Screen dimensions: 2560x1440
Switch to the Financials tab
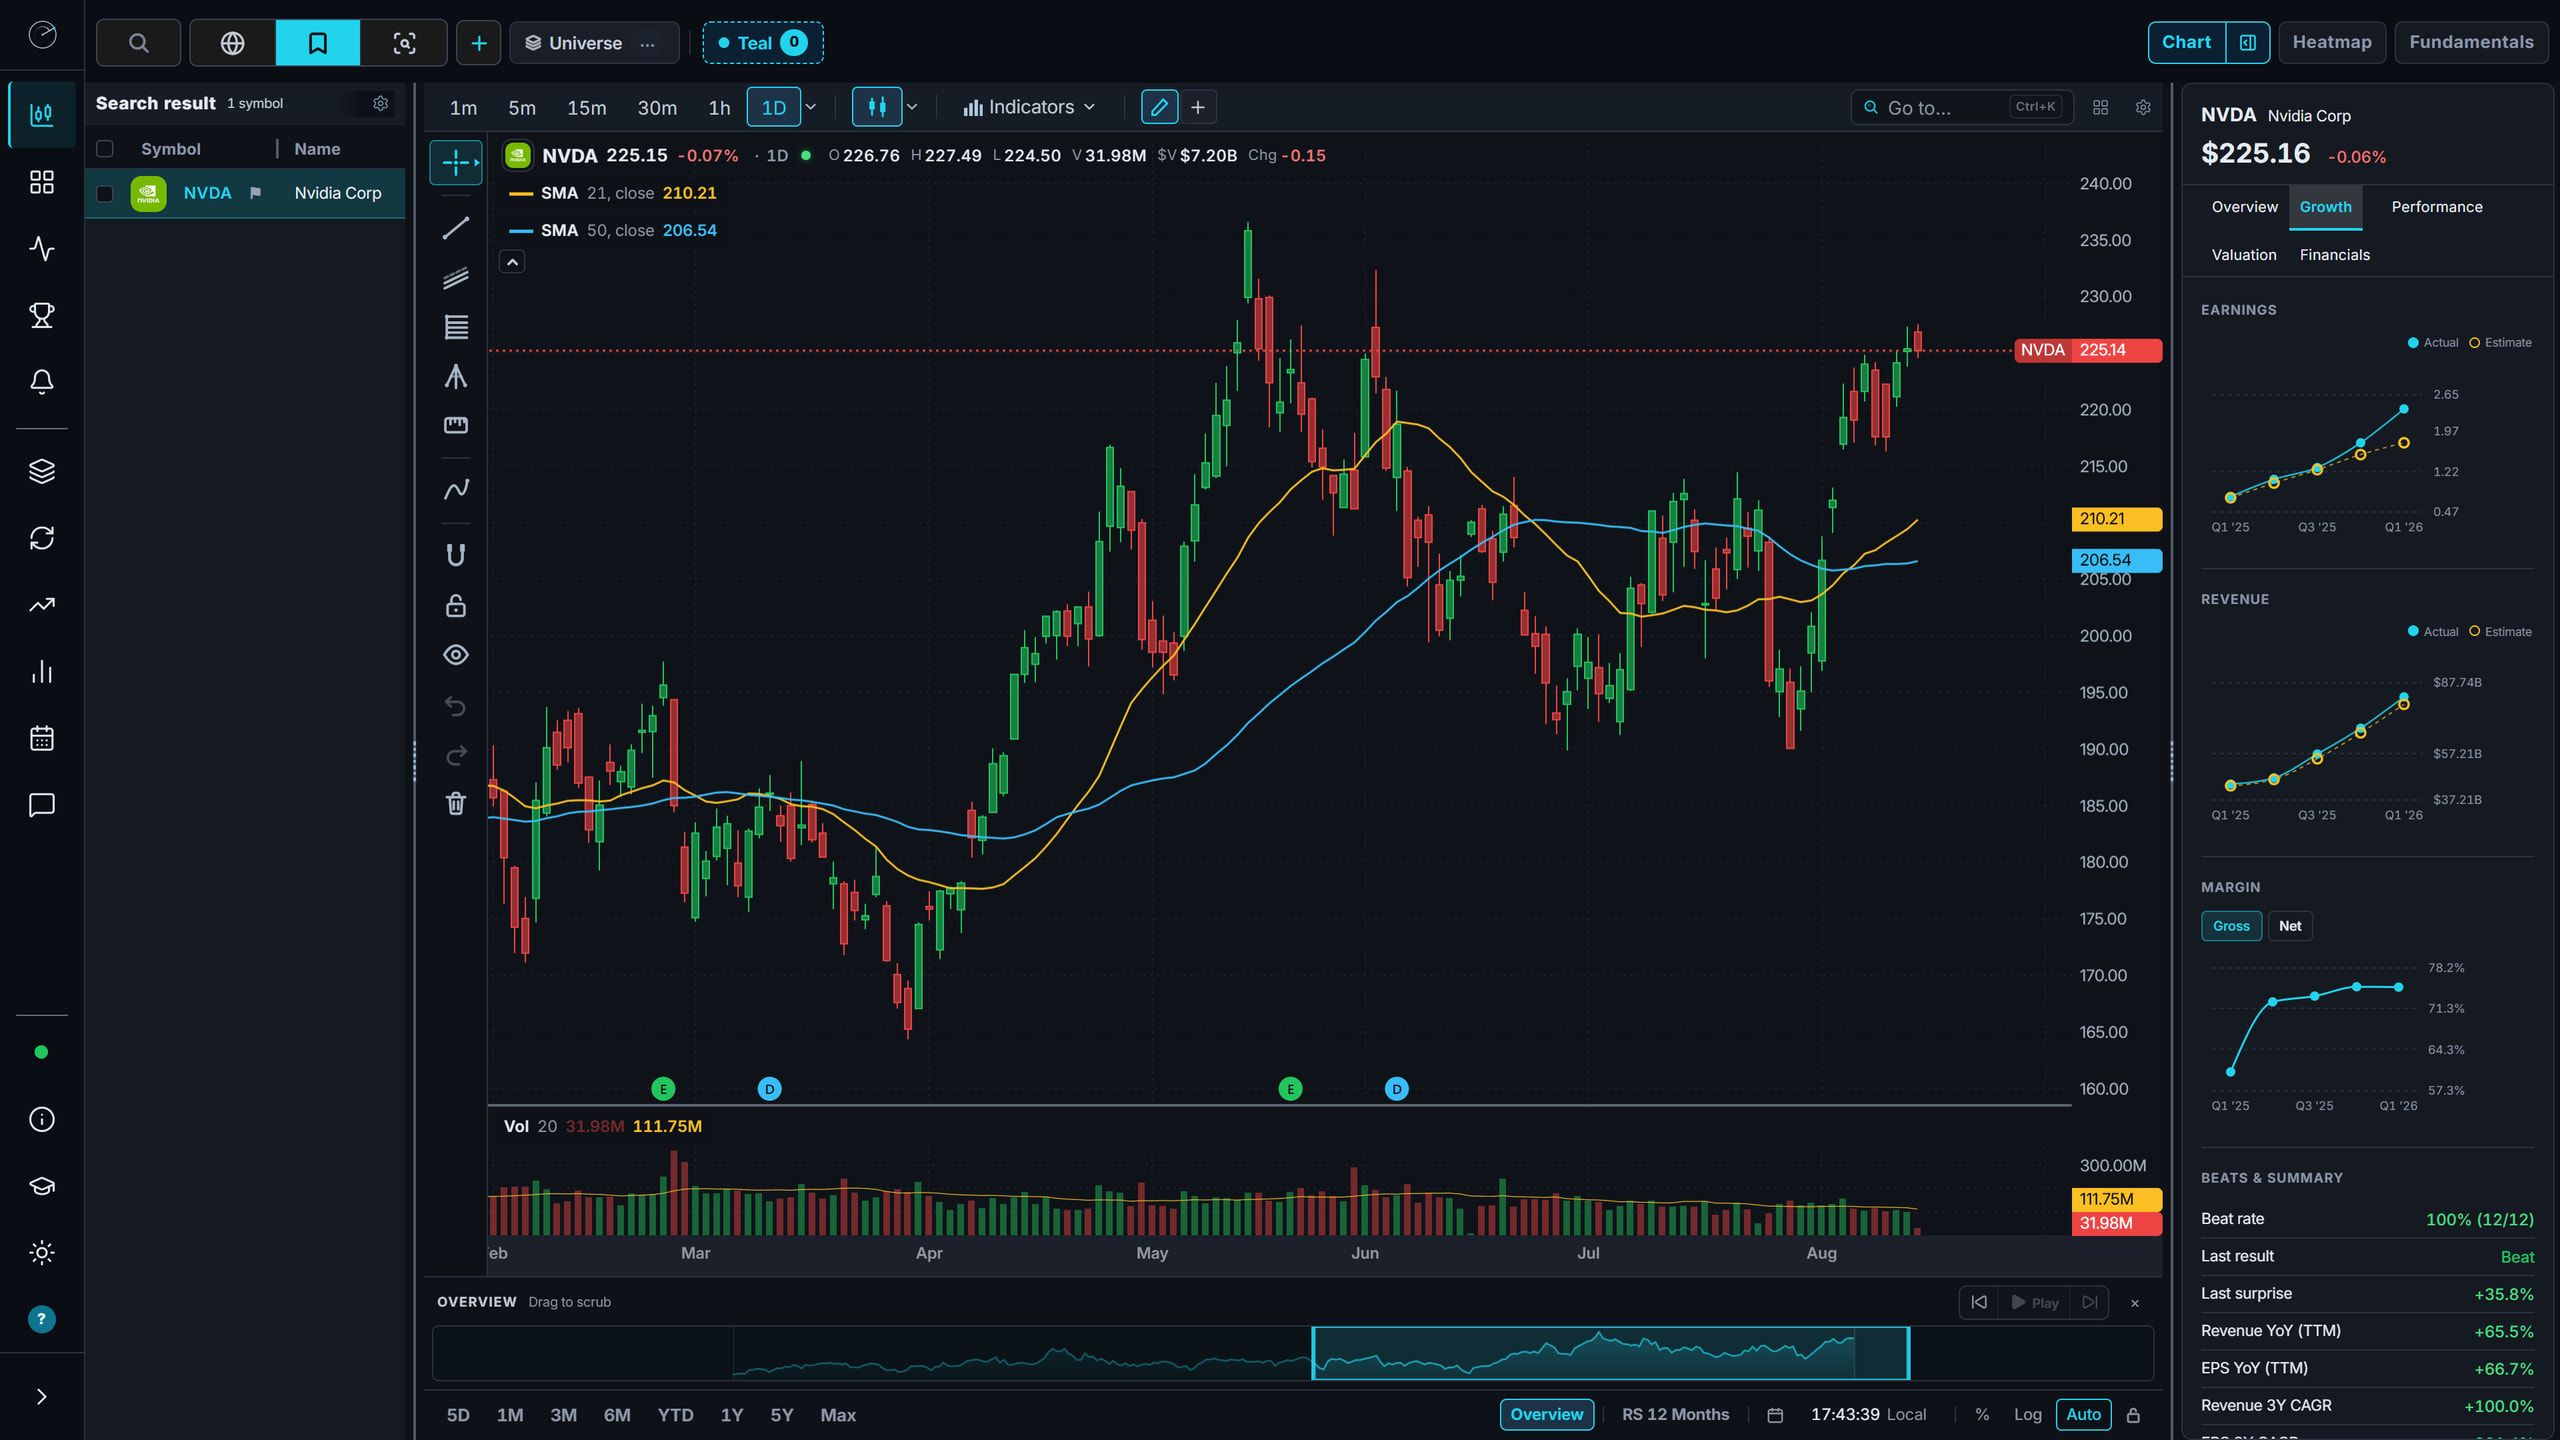2335,255
